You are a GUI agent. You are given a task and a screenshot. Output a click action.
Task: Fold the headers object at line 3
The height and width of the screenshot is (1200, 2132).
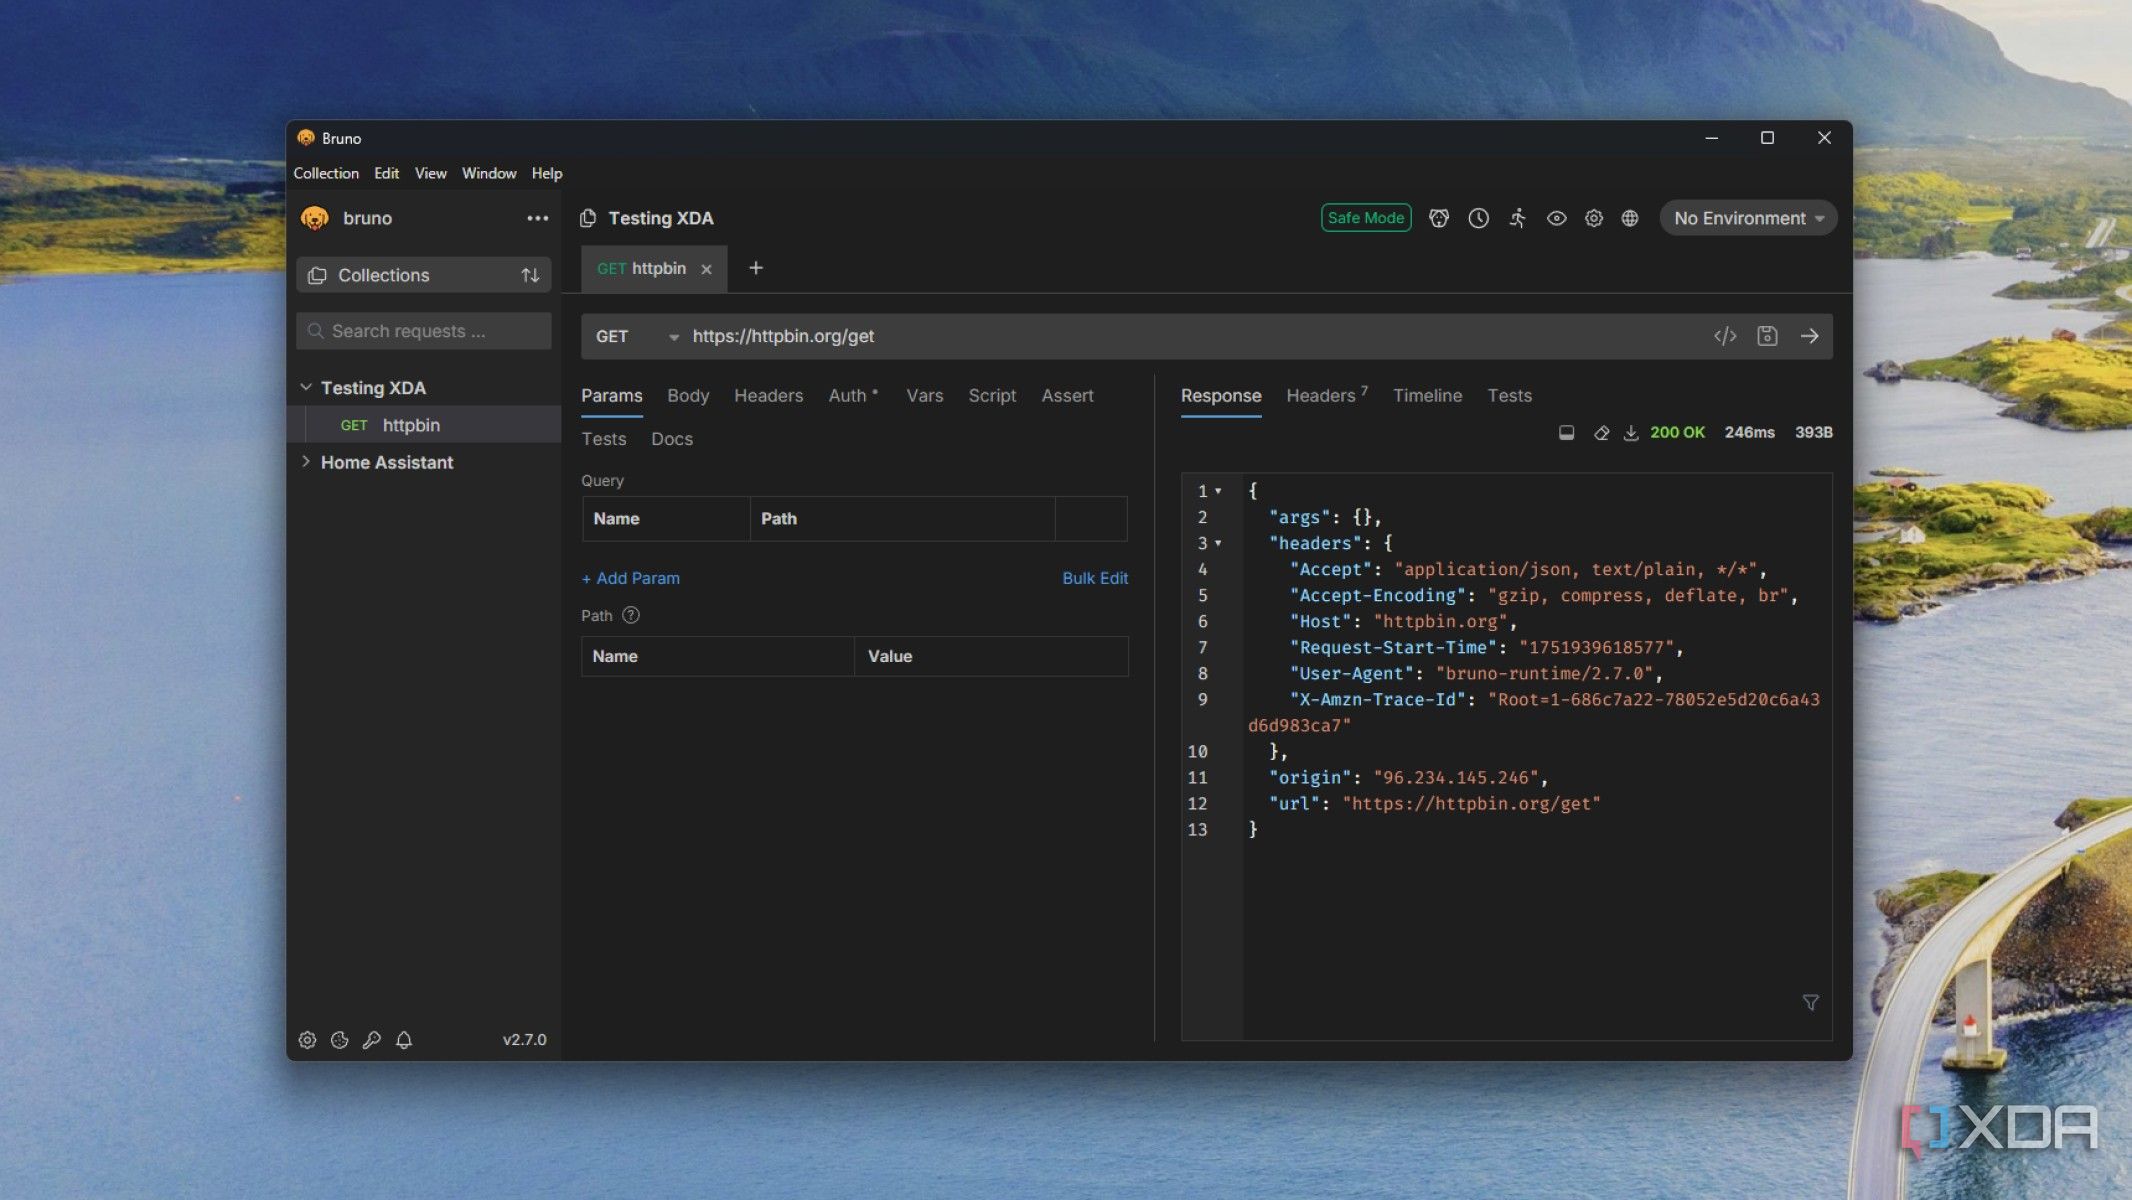click(x=1218, y=543)
